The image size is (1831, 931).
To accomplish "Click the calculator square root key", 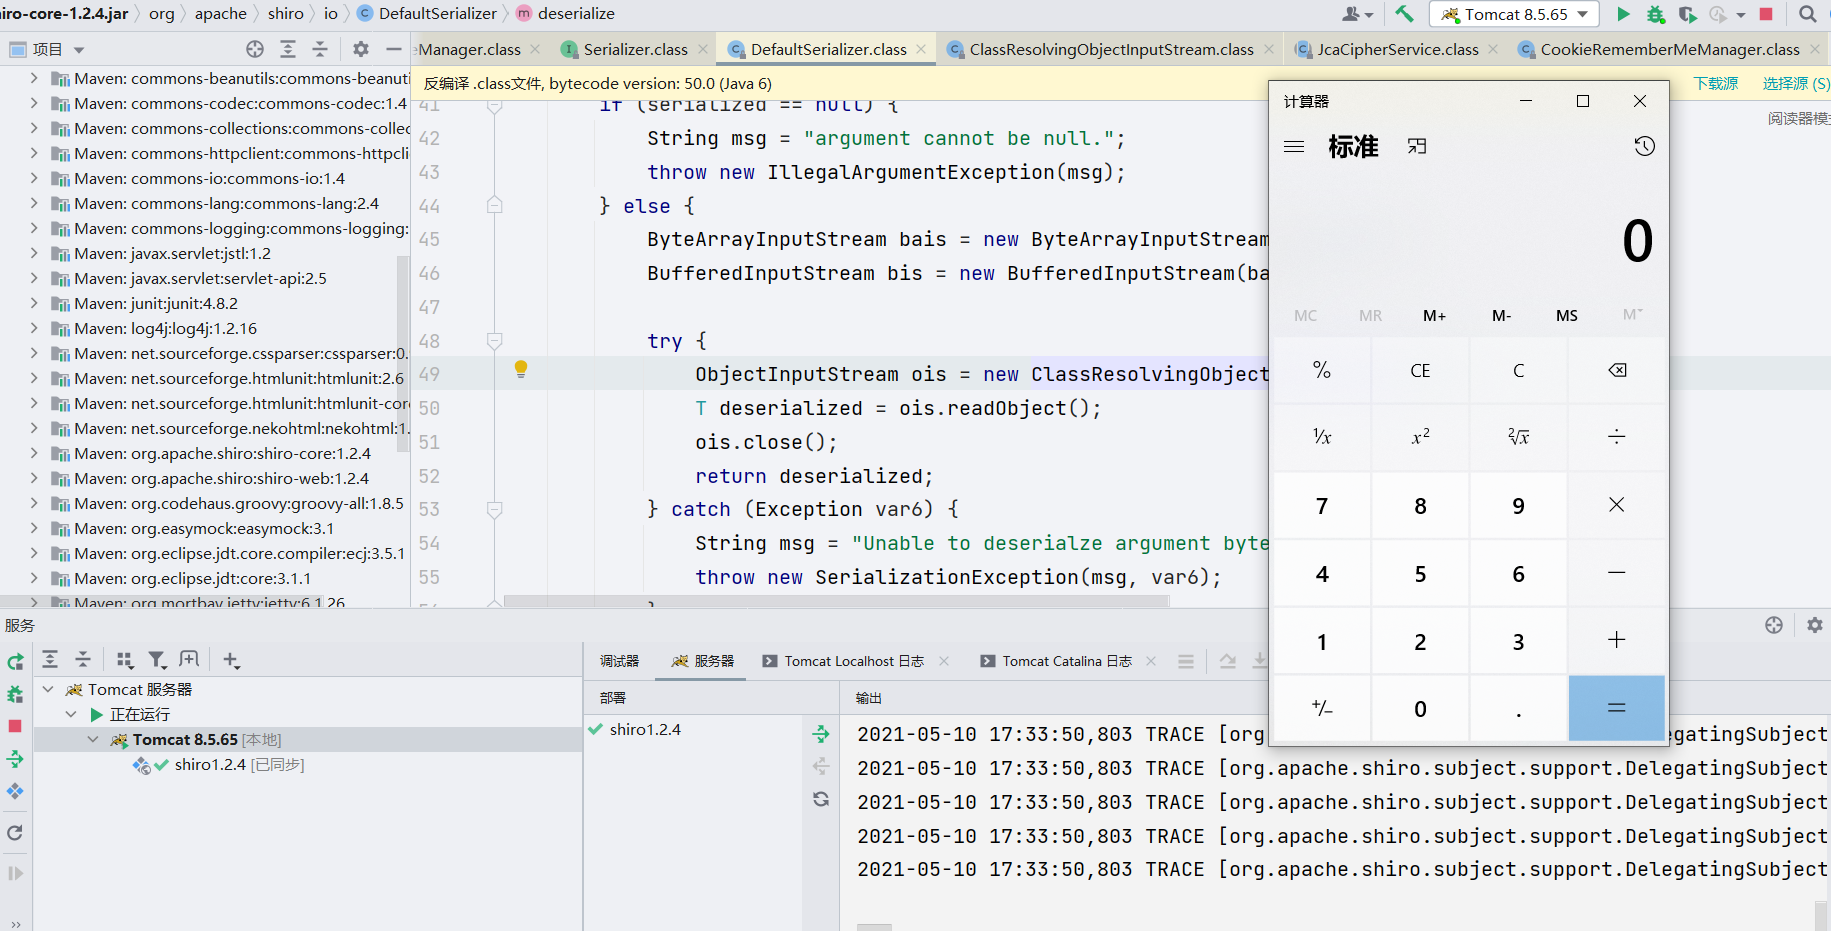I will tap(1519, 437).
